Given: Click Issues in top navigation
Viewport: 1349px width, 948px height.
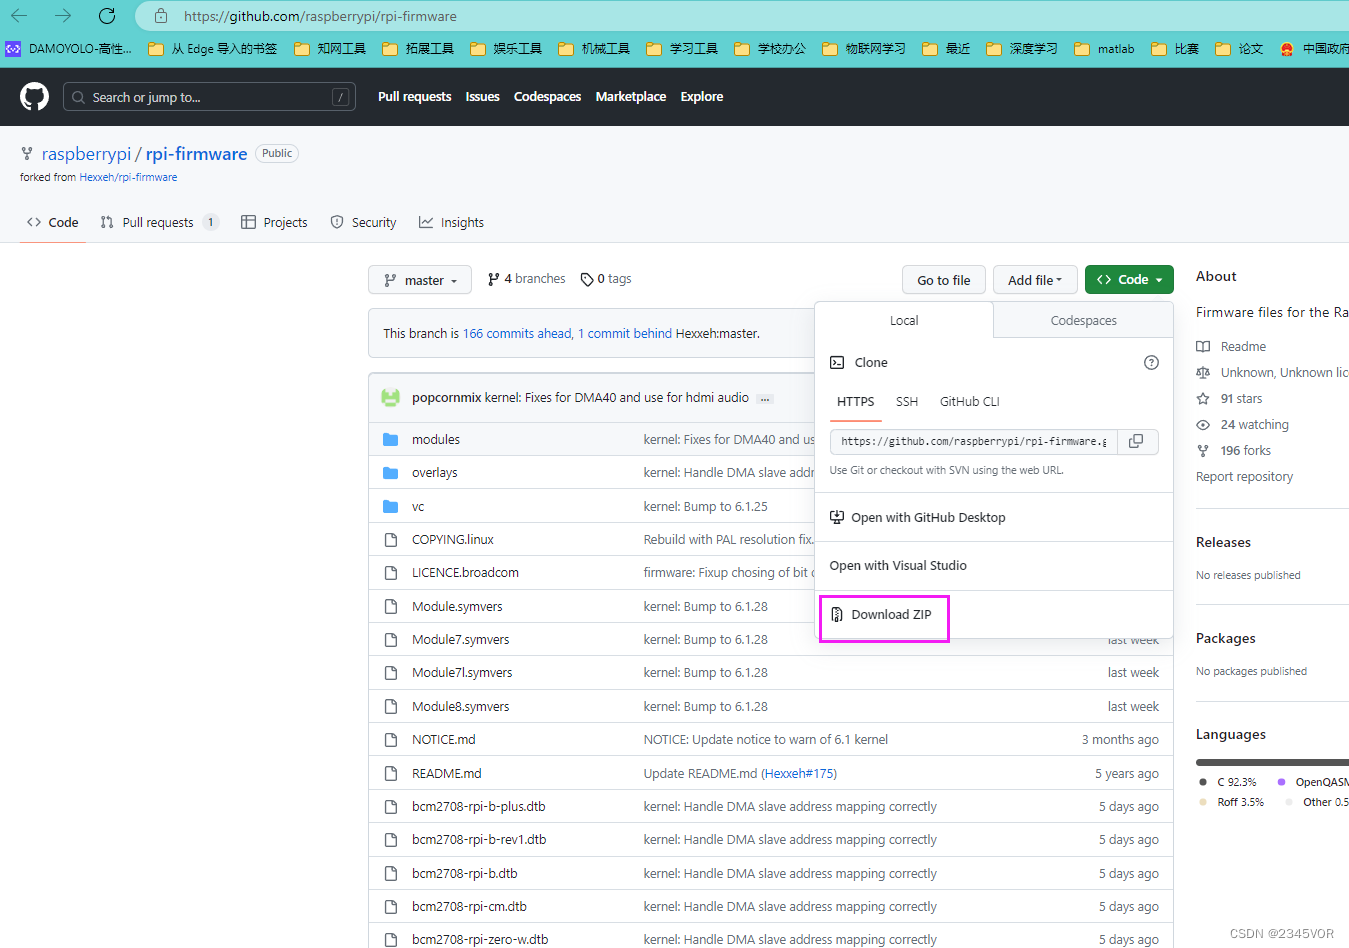Looking at the screenshot, I should 482,97.
